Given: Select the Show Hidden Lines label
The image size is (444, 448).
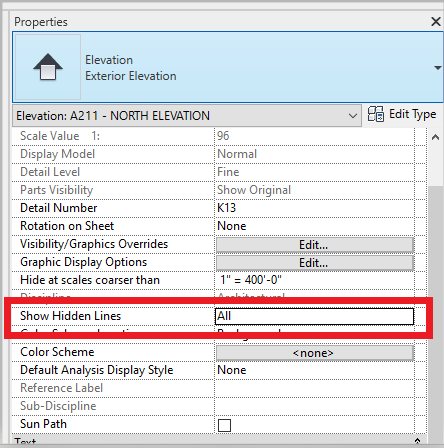Looking at the screenshot, I should click(70, 316).
